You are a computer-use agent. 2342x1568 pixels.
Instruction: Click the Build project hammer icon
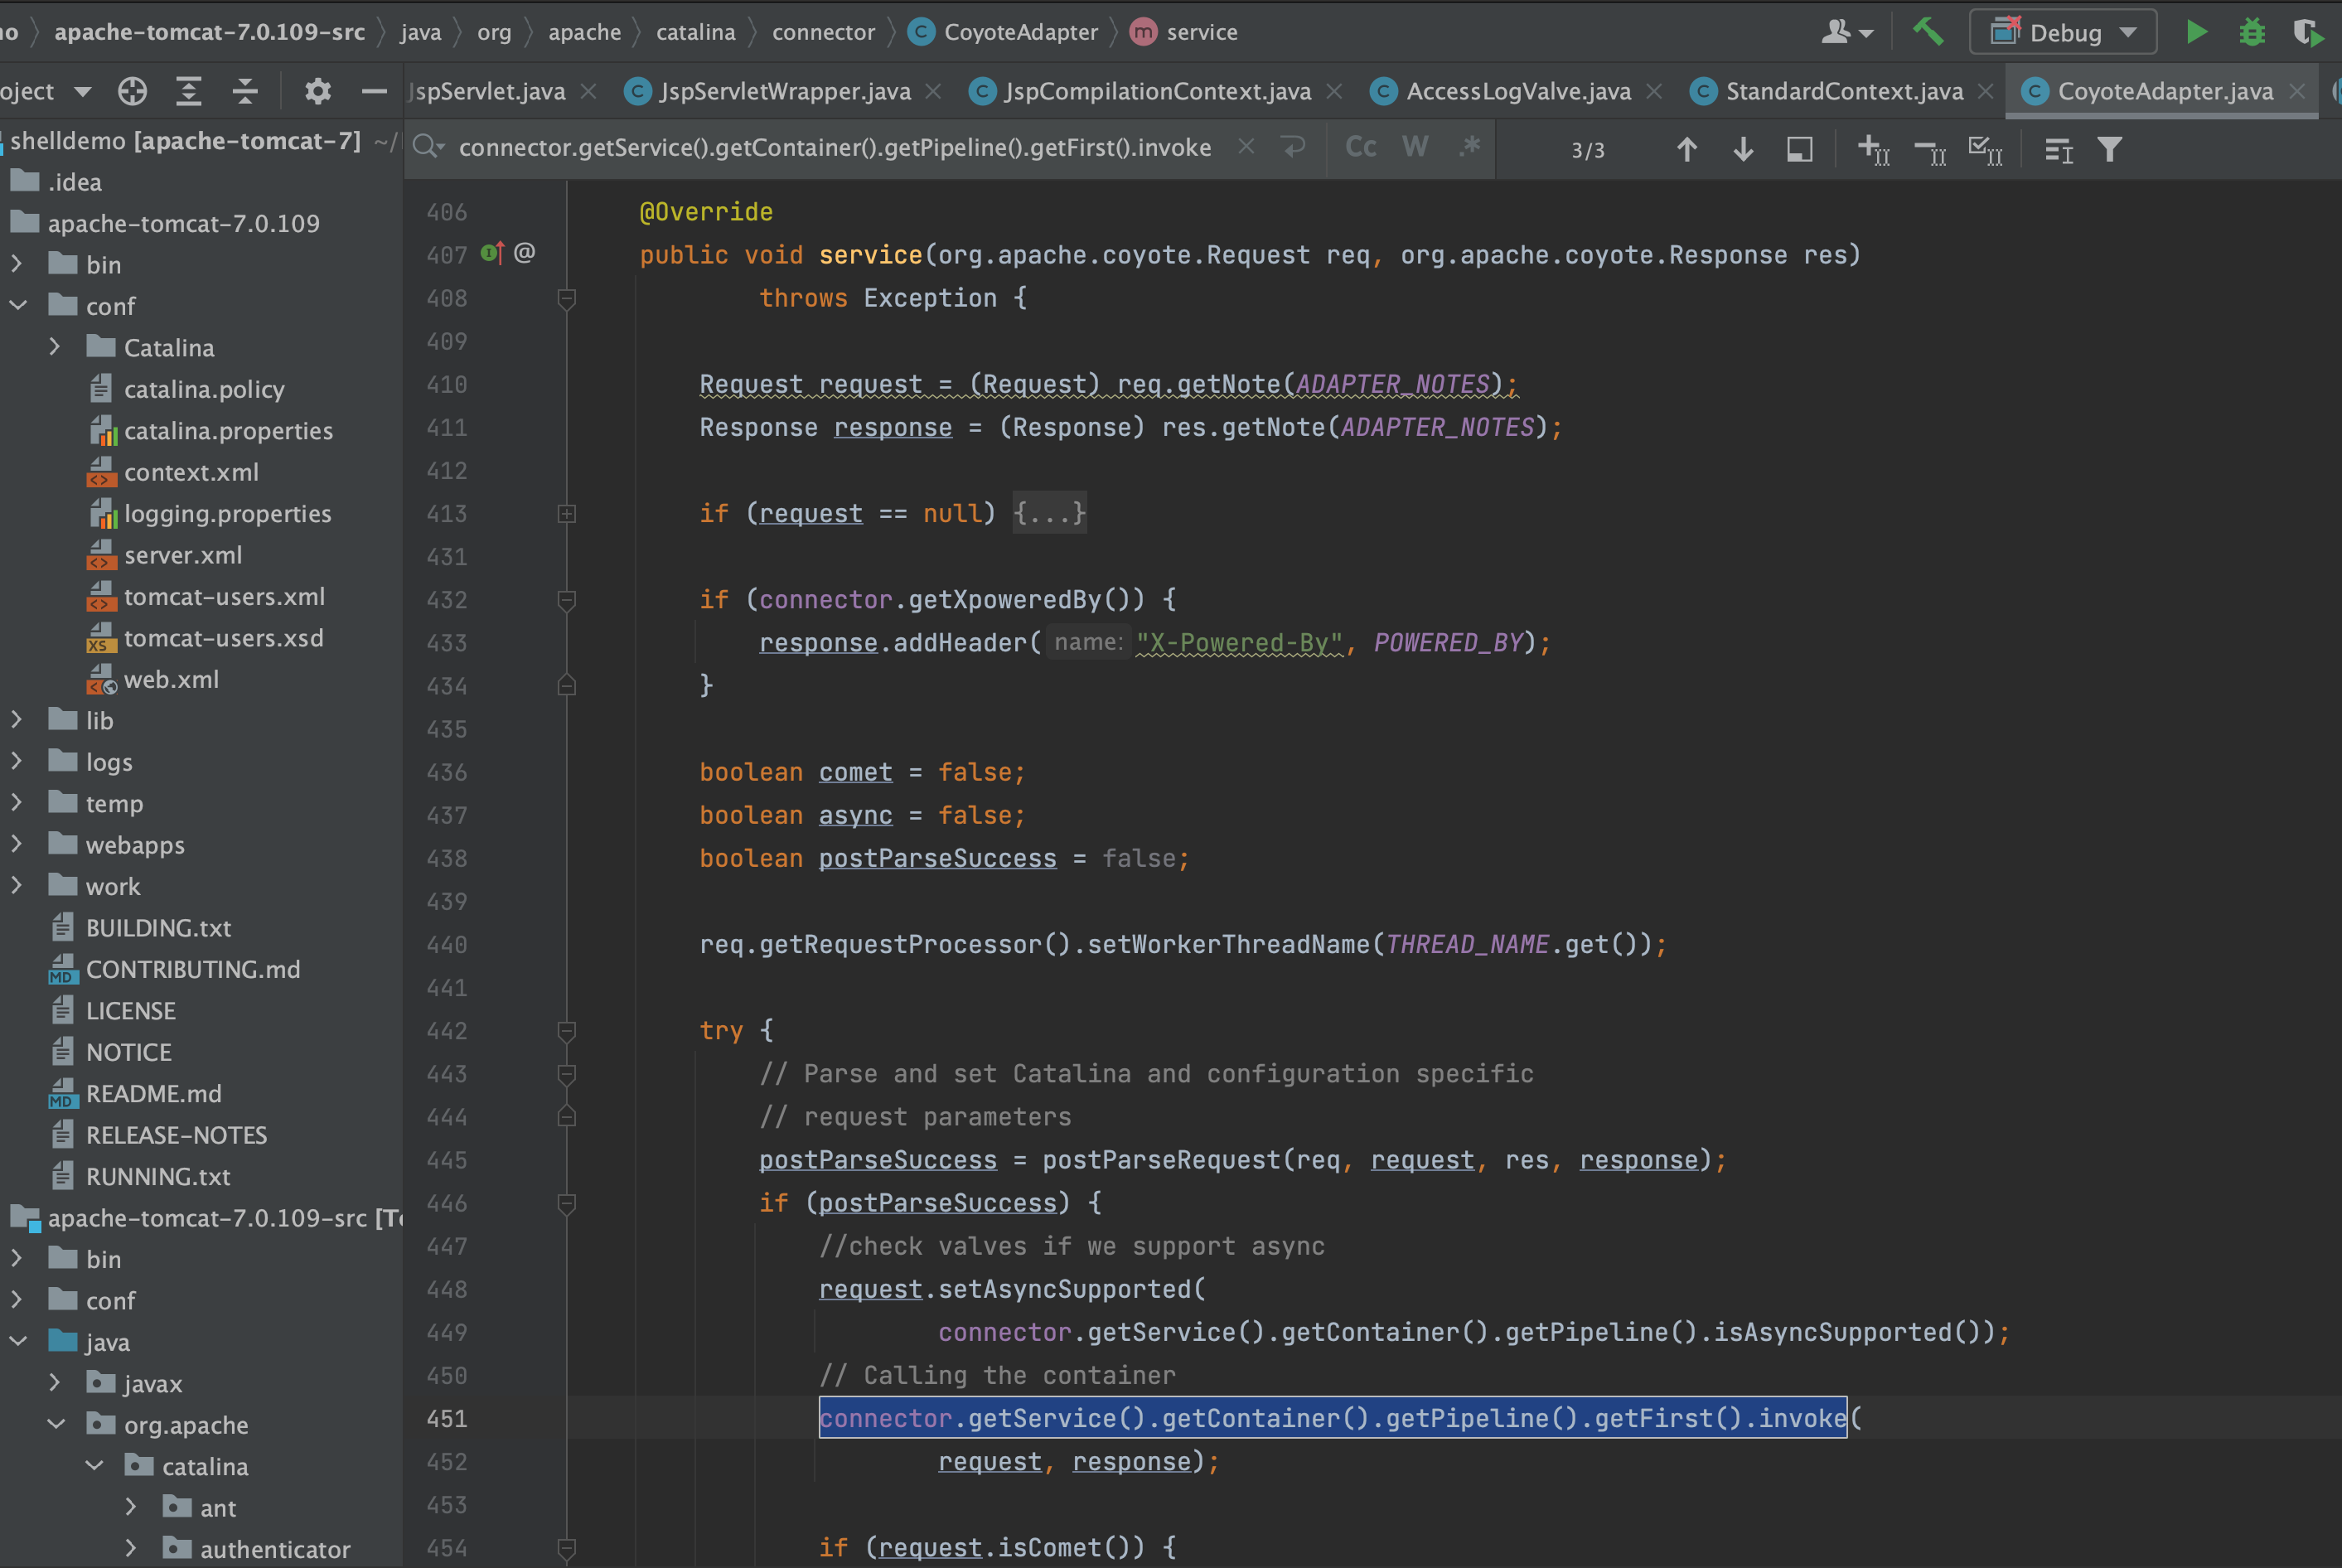coord(1927,32)
